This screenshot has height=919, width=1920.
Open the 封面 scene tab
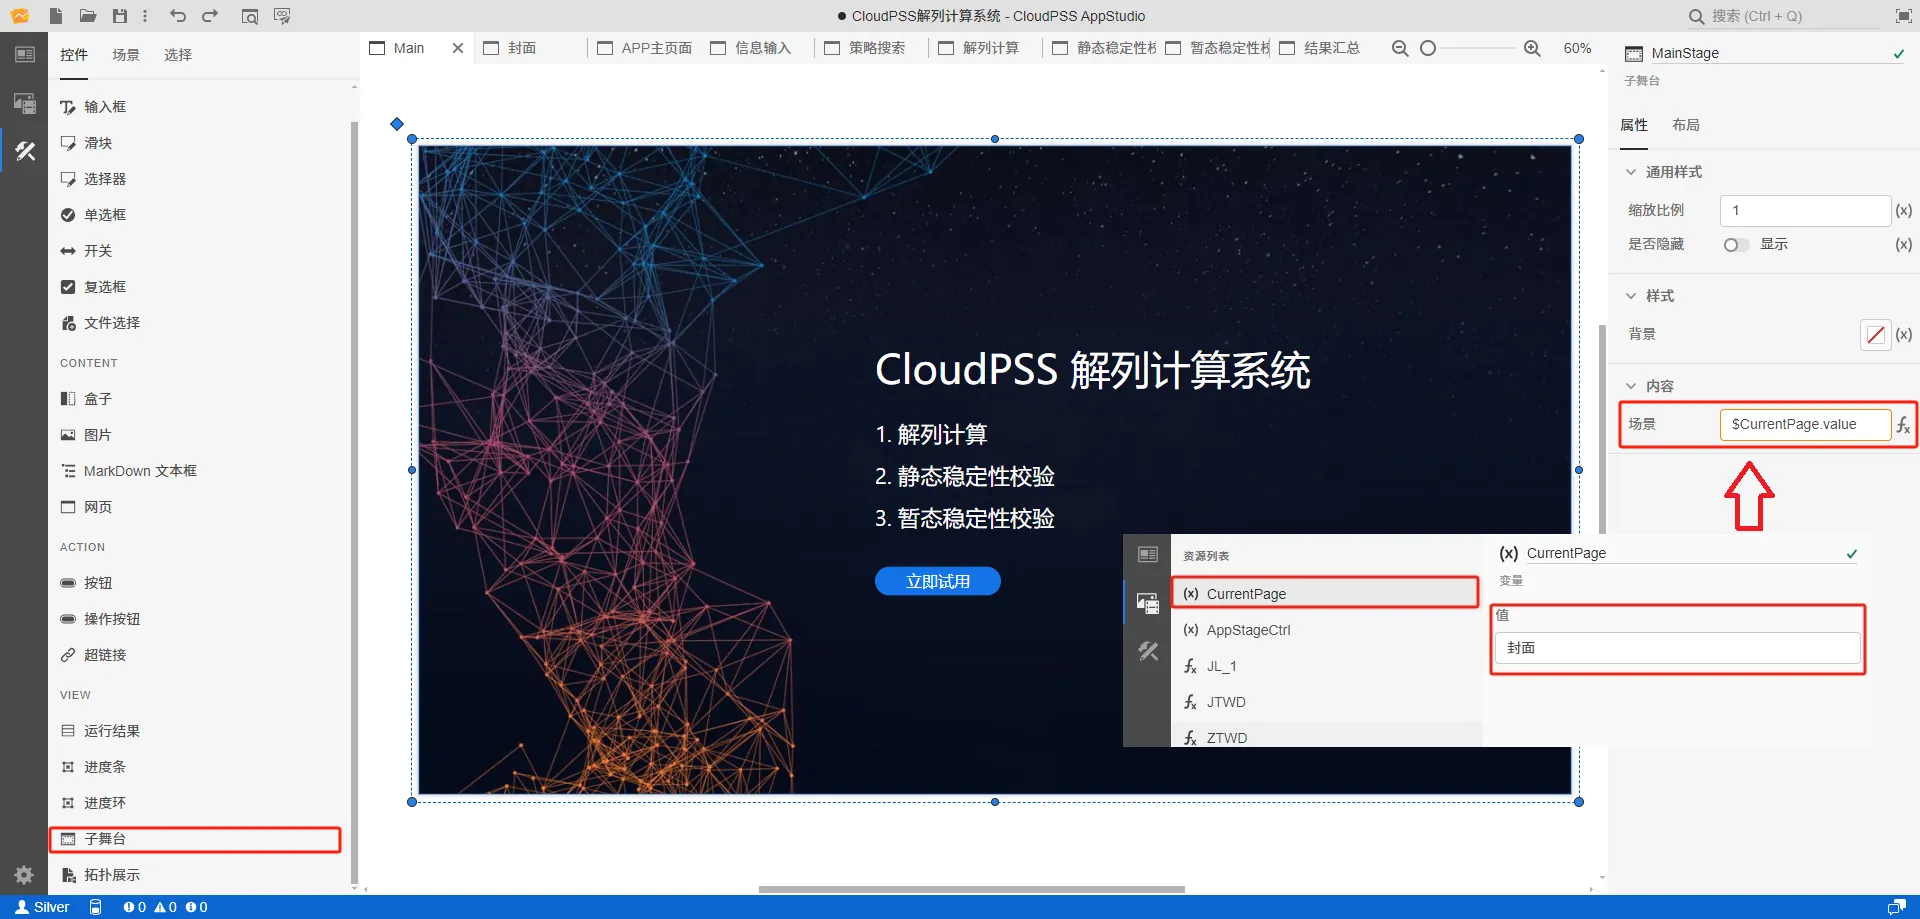click(x=522, y=48)
